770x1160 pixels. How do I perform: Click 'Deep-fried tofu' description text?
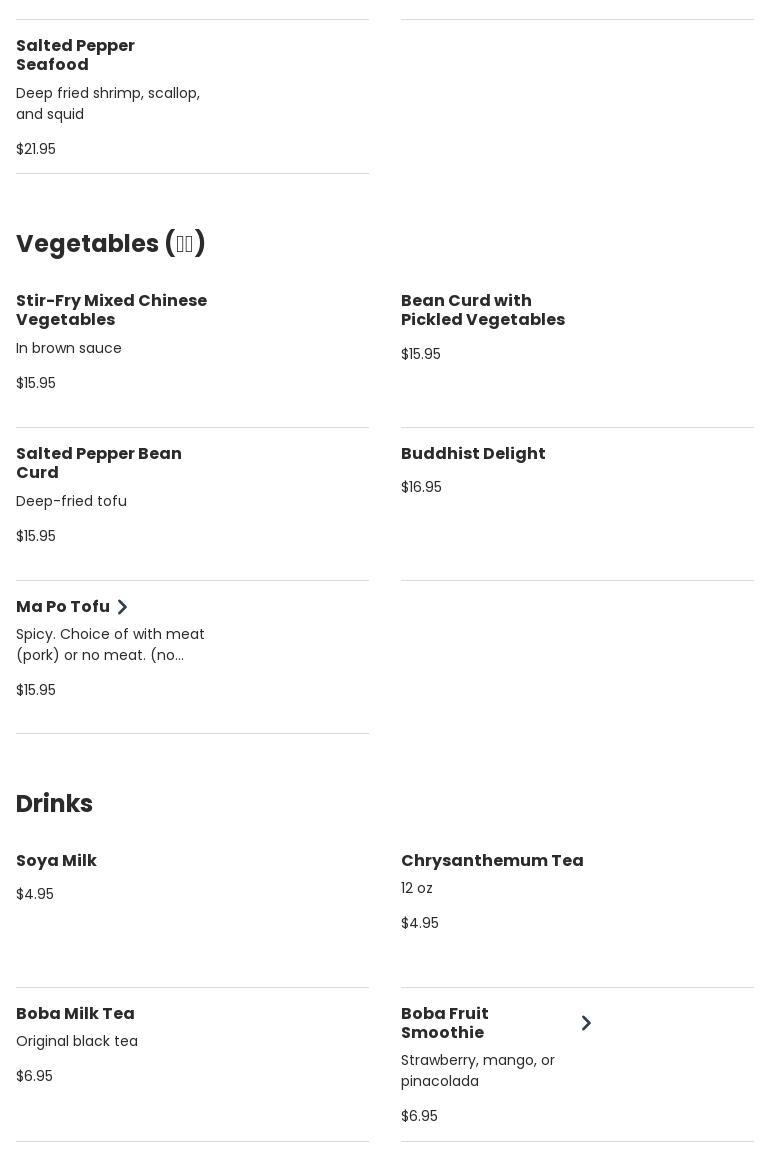pos(71,501)
